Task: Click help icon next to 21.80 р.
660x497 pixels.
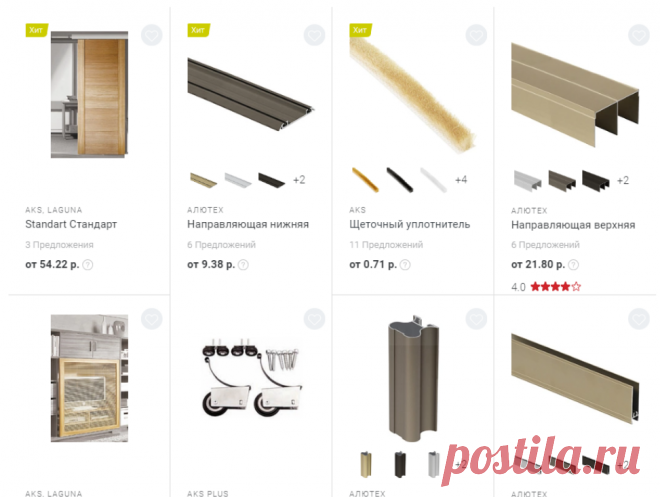Action: click(573, 265)
